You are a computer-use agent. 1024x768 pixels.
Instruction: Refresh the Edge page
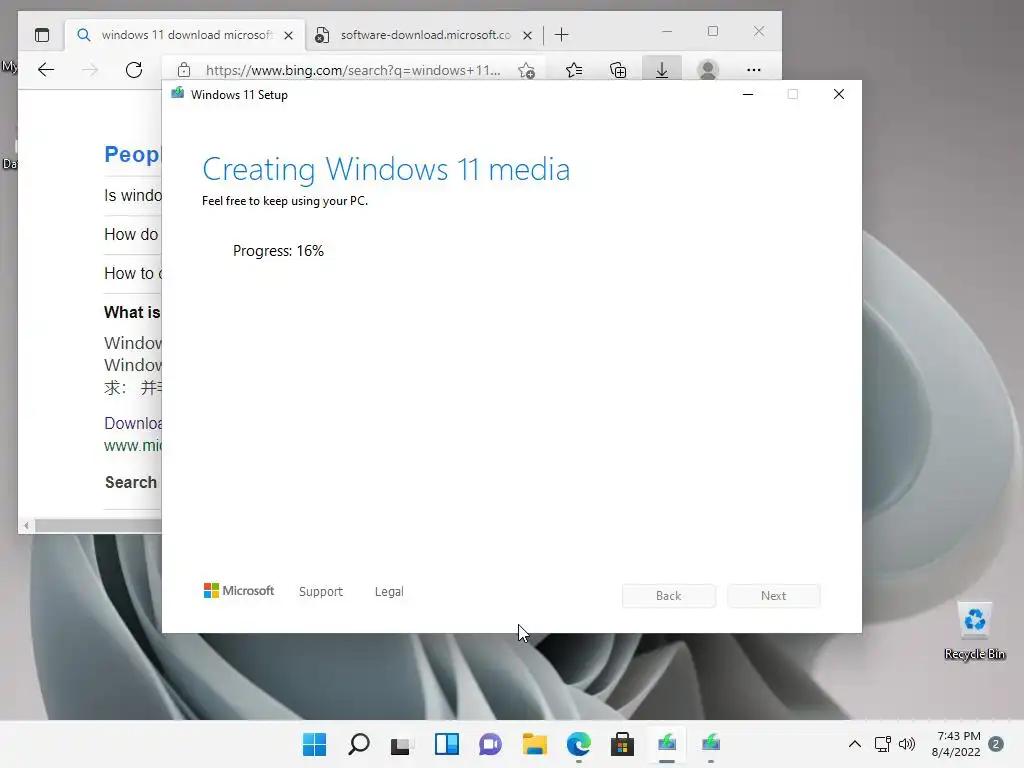(x=134, y=70)
